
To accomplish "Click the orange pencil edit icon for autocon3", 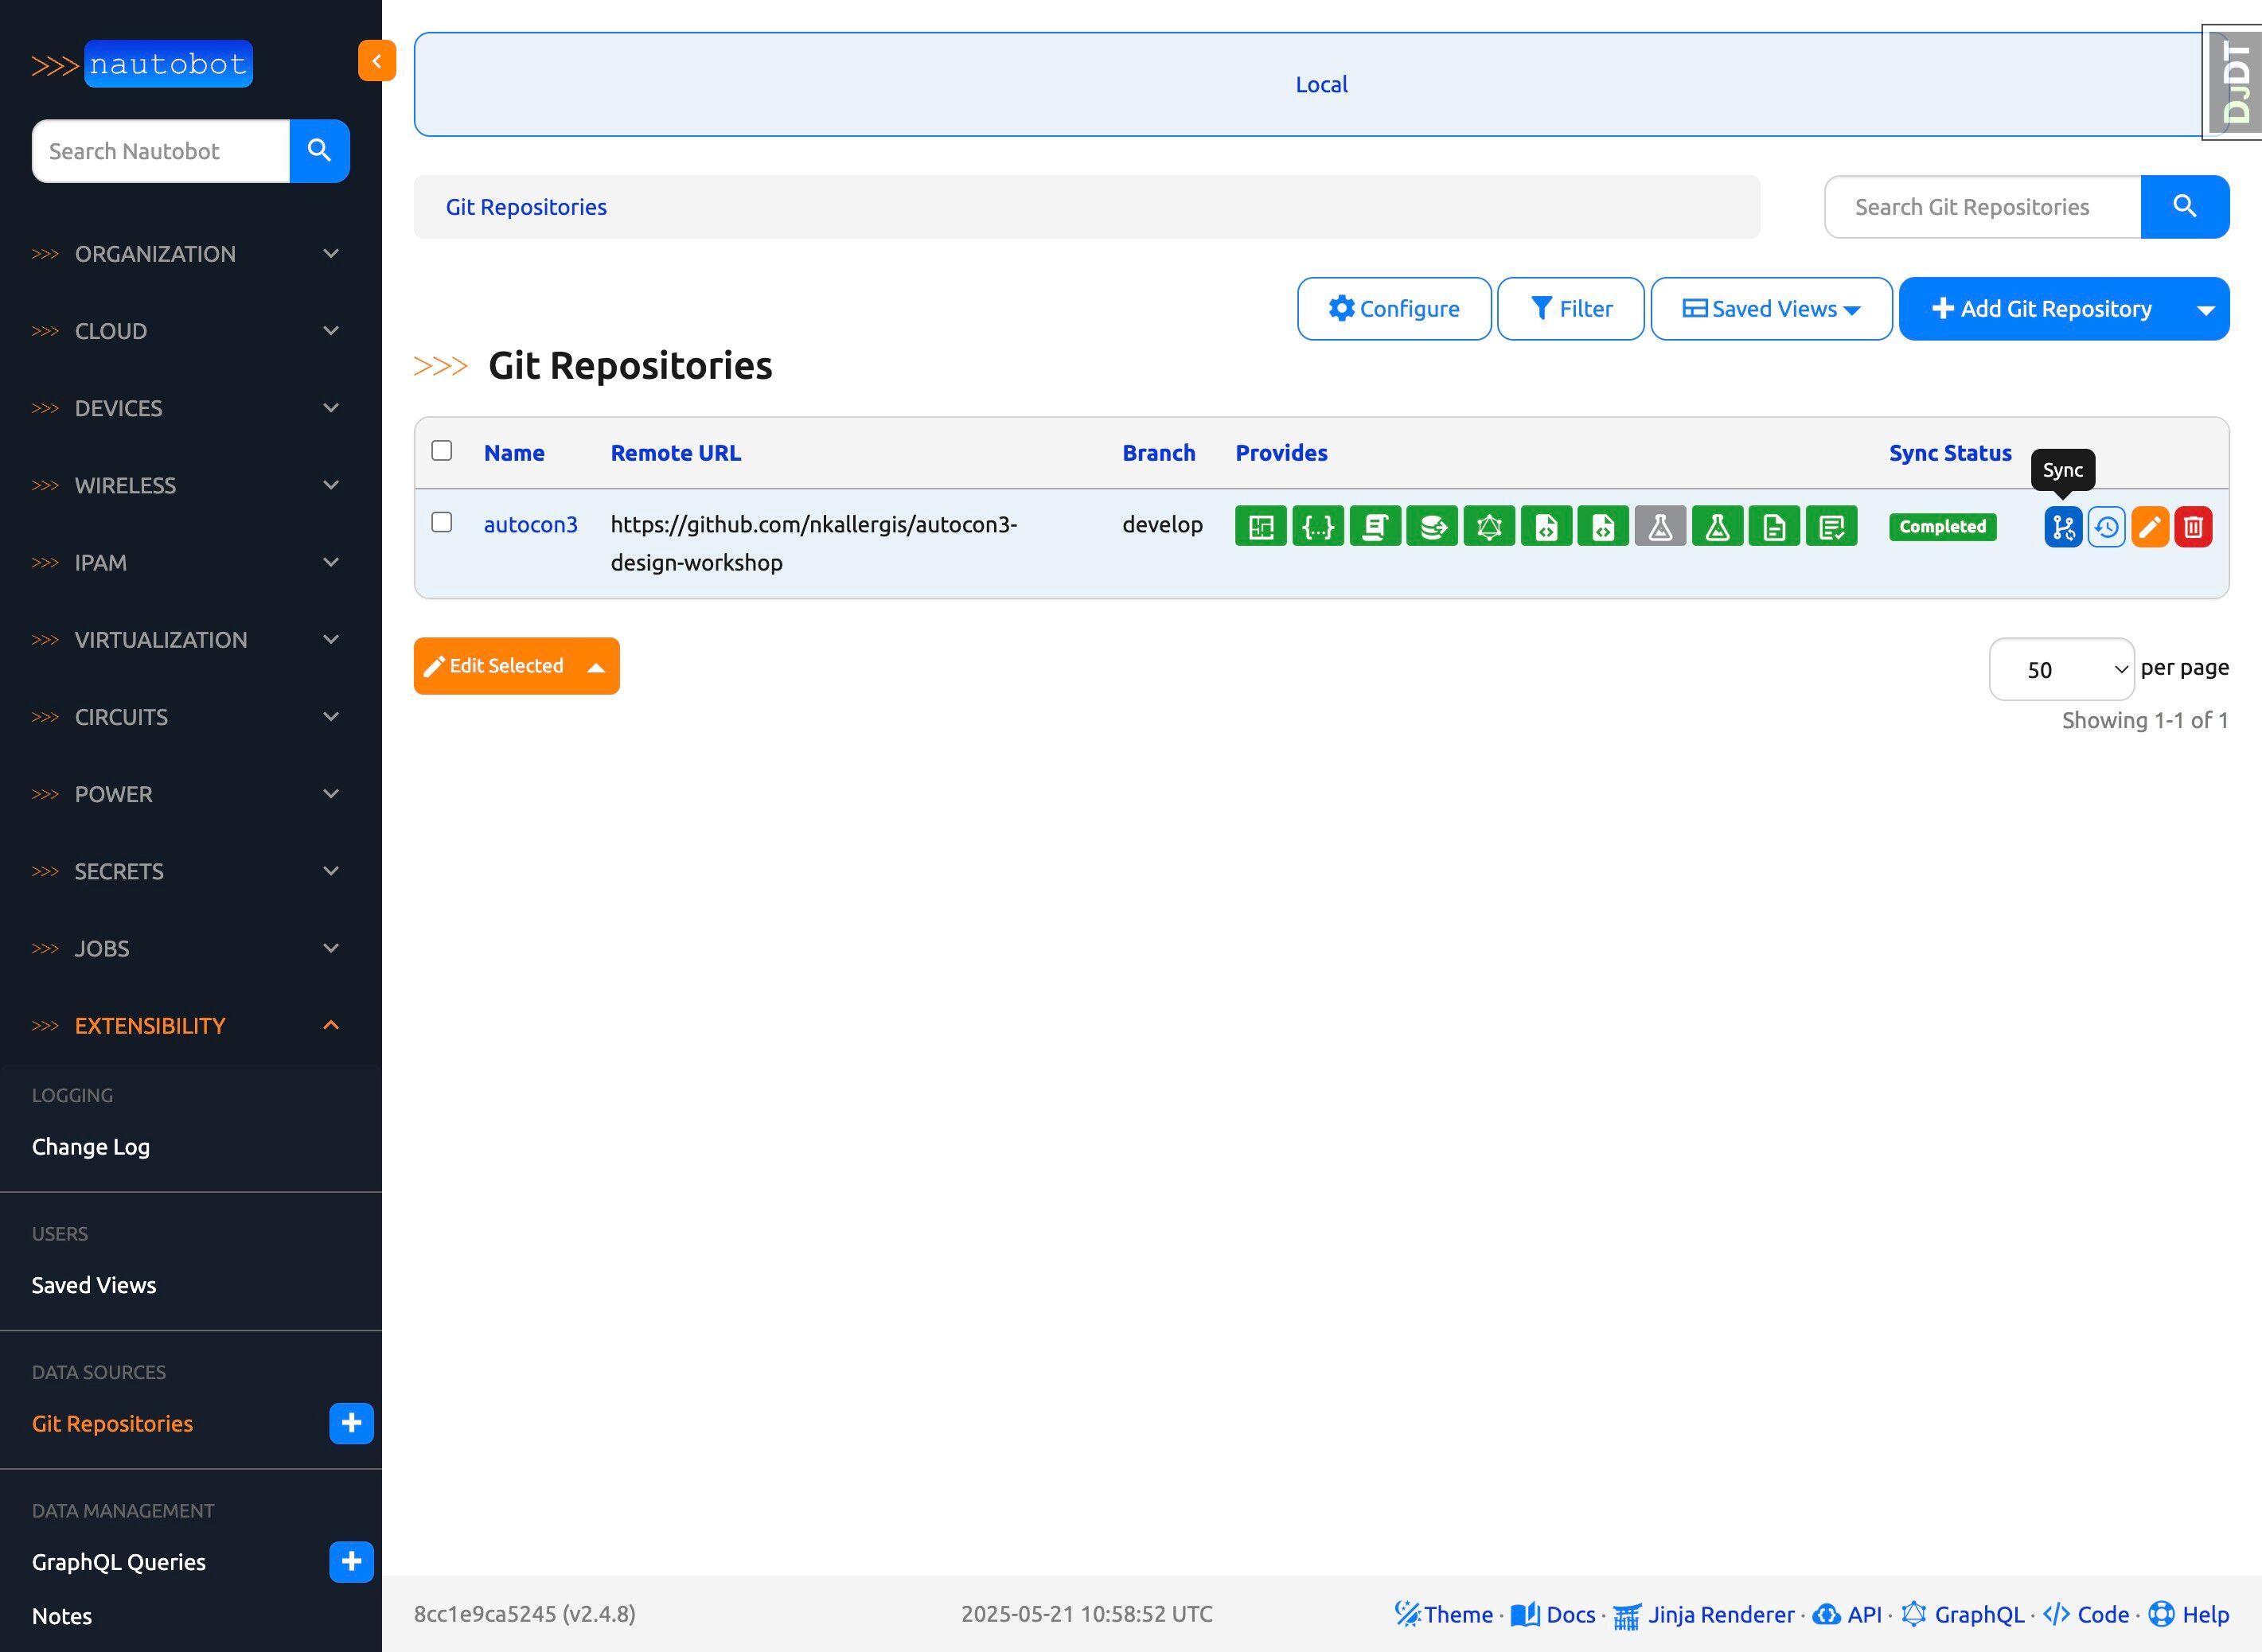I will pos(2149,527).
